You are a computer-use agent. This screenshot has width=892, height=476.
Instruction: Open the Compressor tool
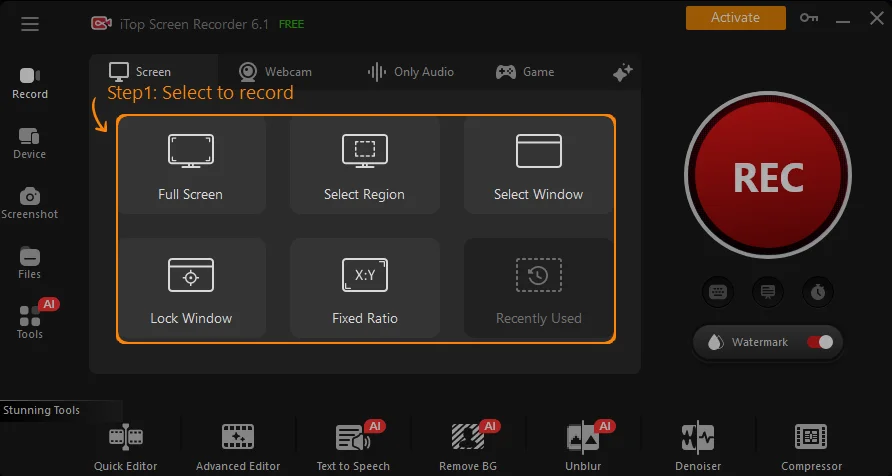click(x=811, y=445)
